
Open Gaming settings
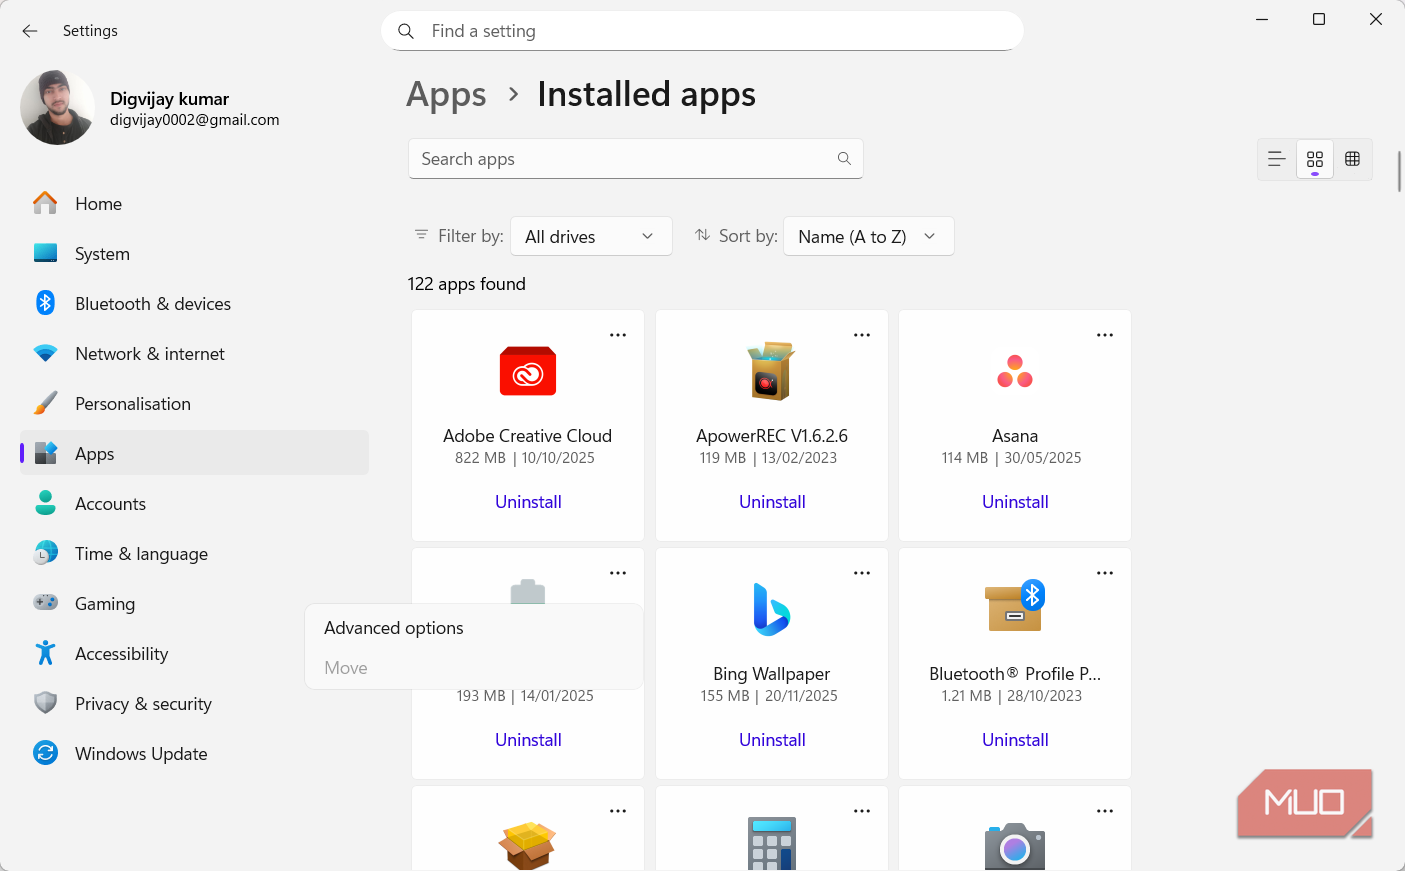click(x=194, y=604)
